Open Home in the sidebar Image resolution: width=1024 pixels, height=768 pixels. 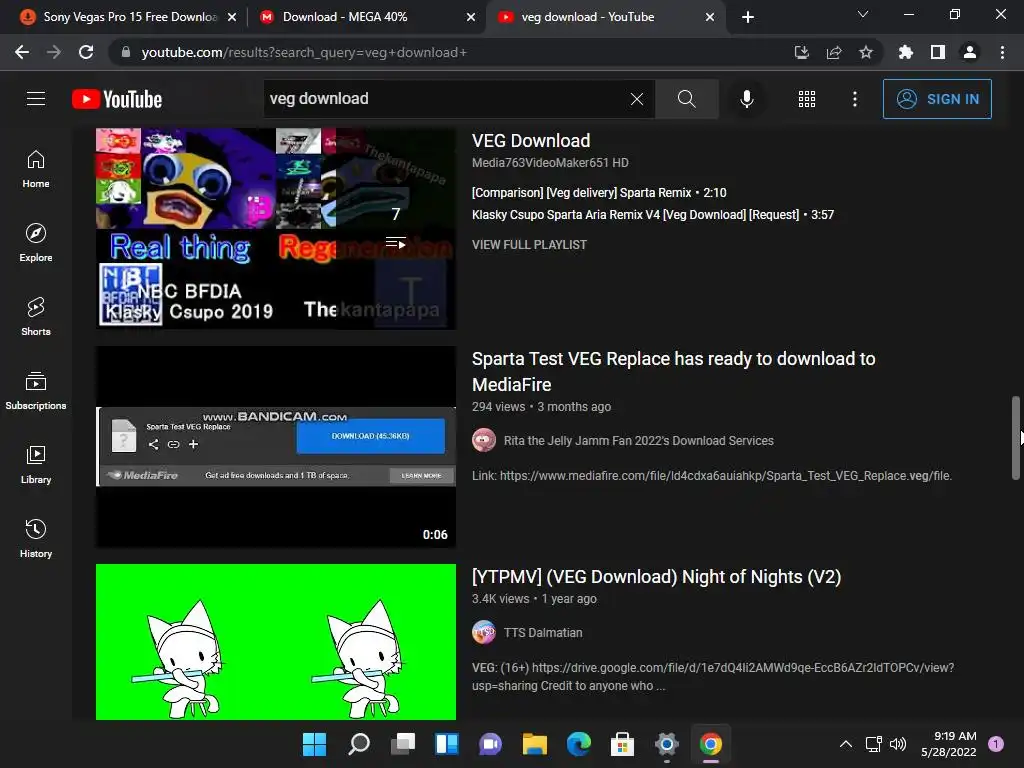36,168
